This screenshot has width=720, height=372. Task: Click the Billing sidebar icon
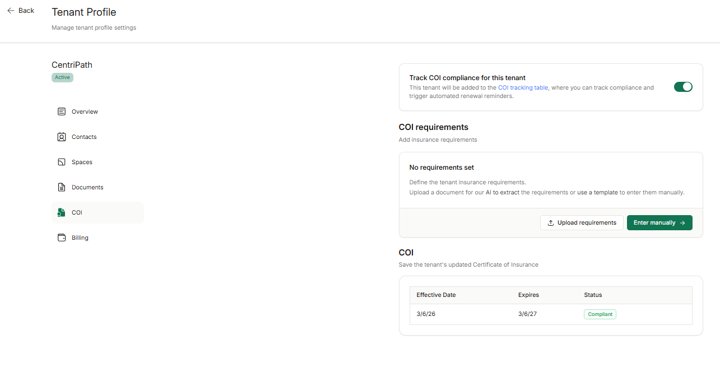(62, 238)
